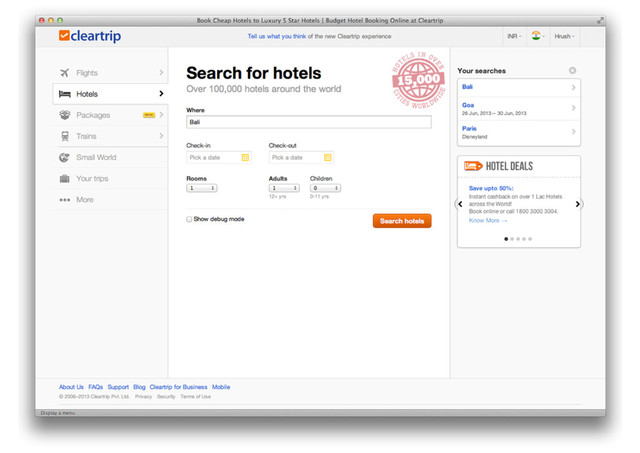Viewport: 640px width, 453px height.
Task: Show next hotel deal with right arrow
Action: pyautogui.click(x=578, y=204)
